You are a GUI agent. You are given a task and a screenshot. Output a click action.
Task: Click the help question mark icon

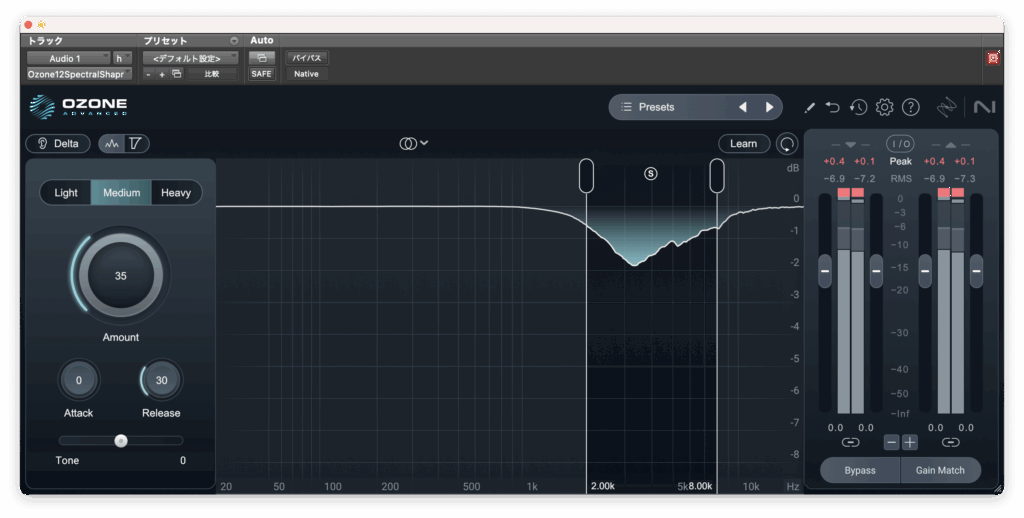pos(910,107)
